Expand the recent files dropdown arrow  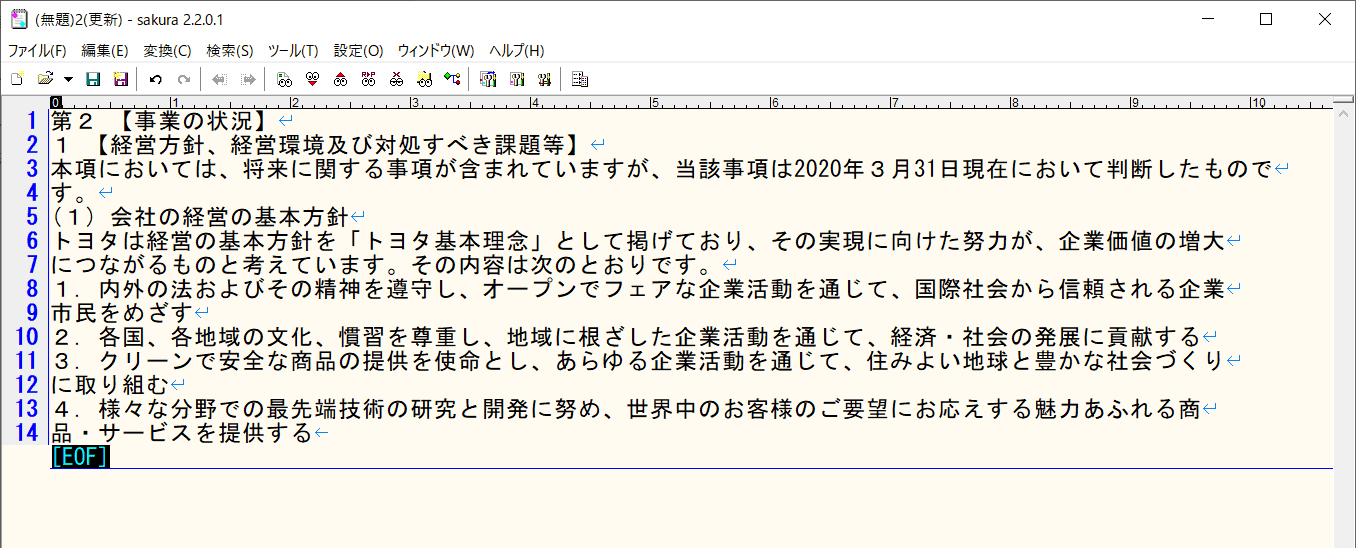pos(68,79)
